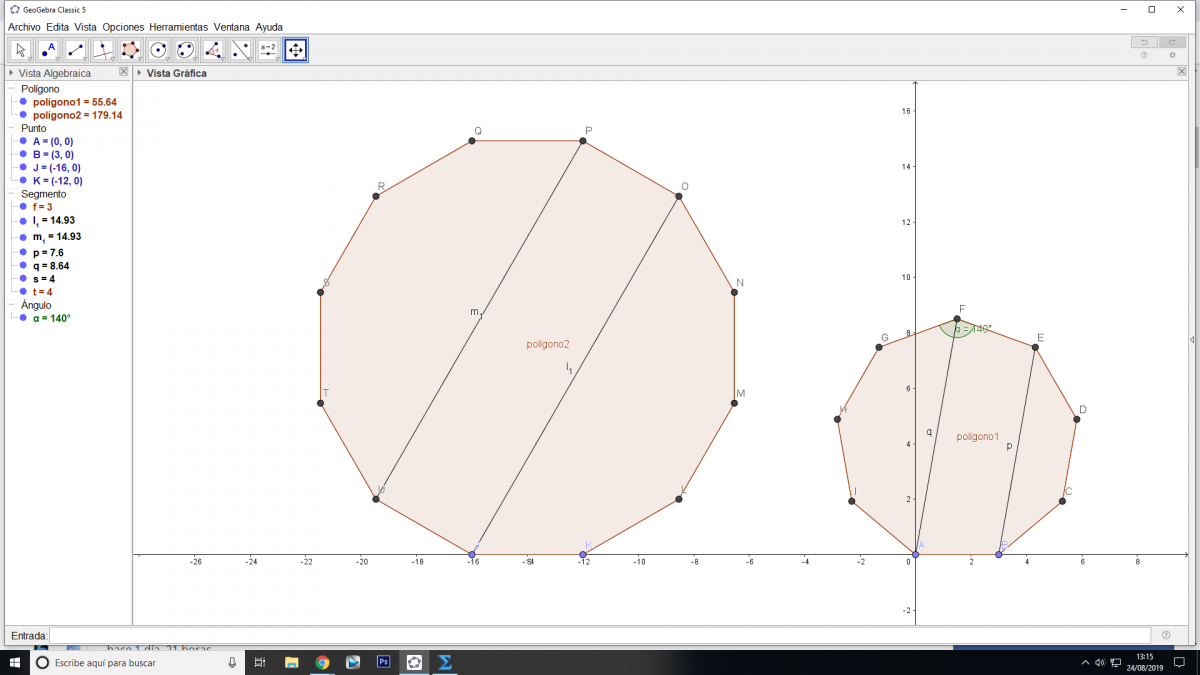The width and height of the screenshot is (1200, 675).
Task: Collapse the Punto group
Action: [12, 128]
